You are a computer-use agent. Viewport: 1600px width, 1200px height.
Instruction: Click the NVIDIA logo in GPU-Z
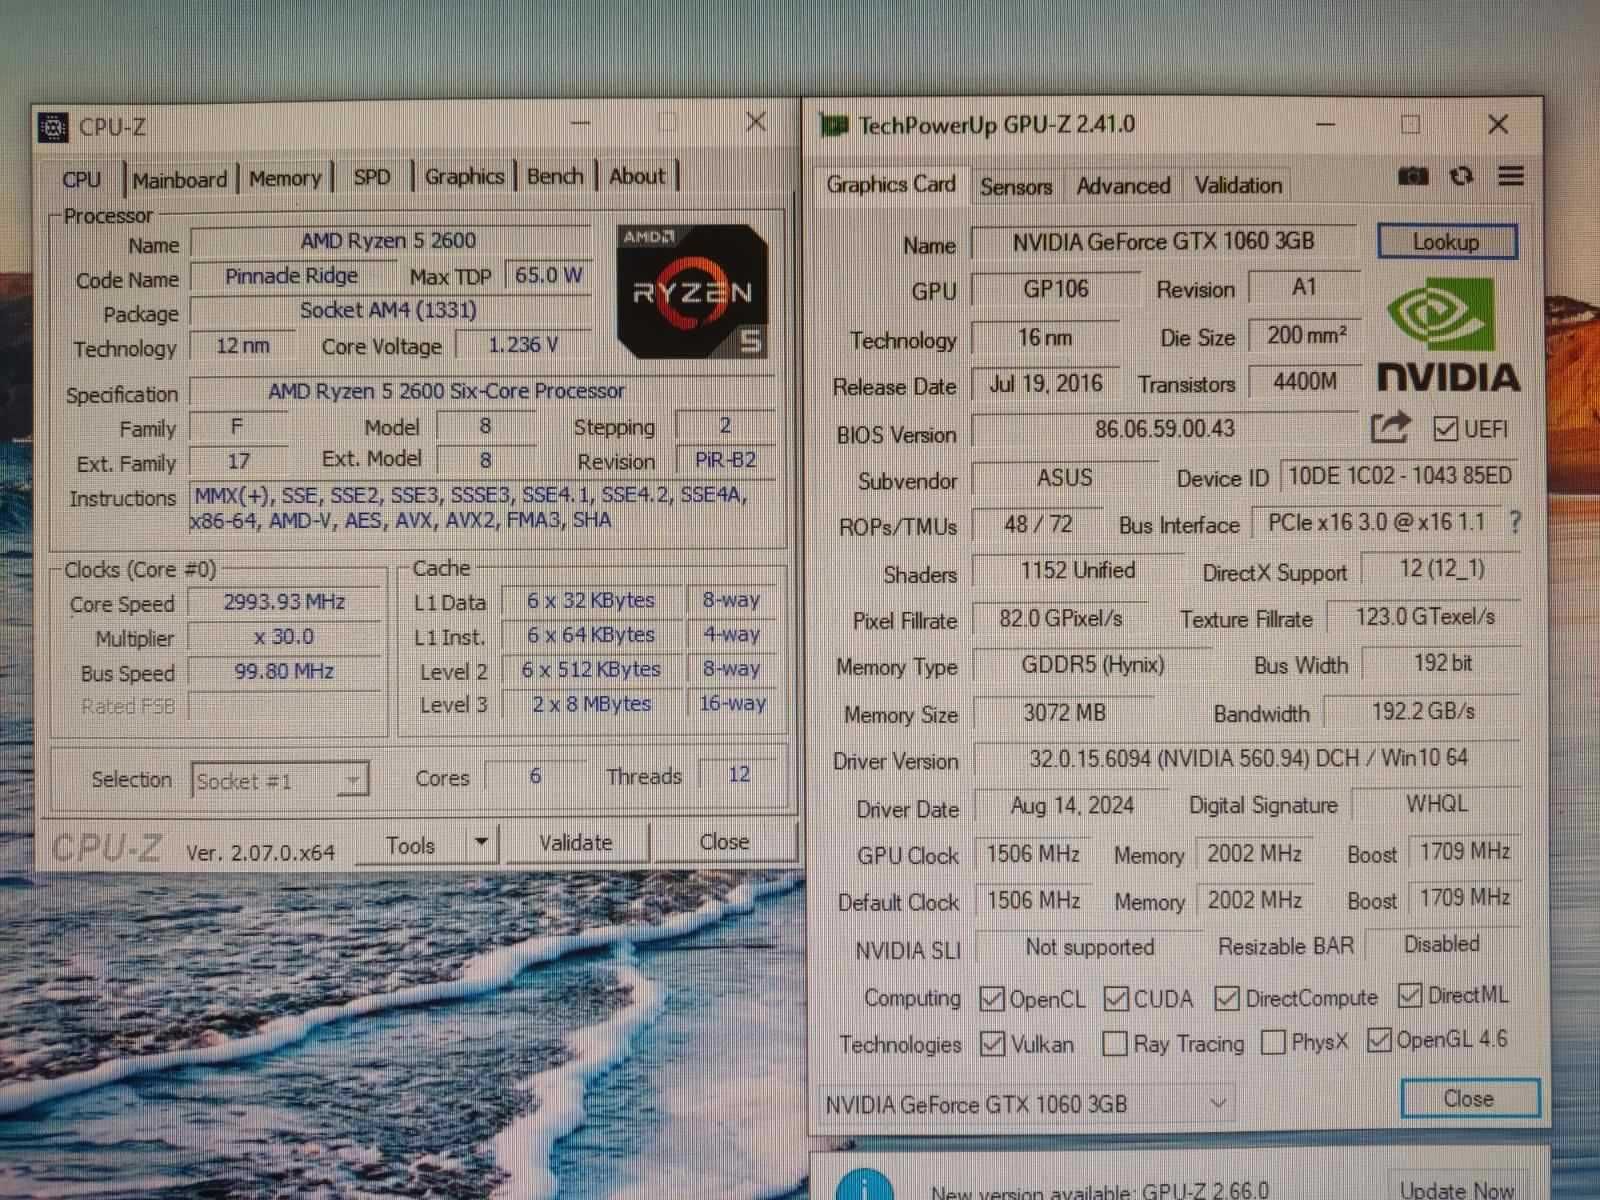tap(1449, 336)
